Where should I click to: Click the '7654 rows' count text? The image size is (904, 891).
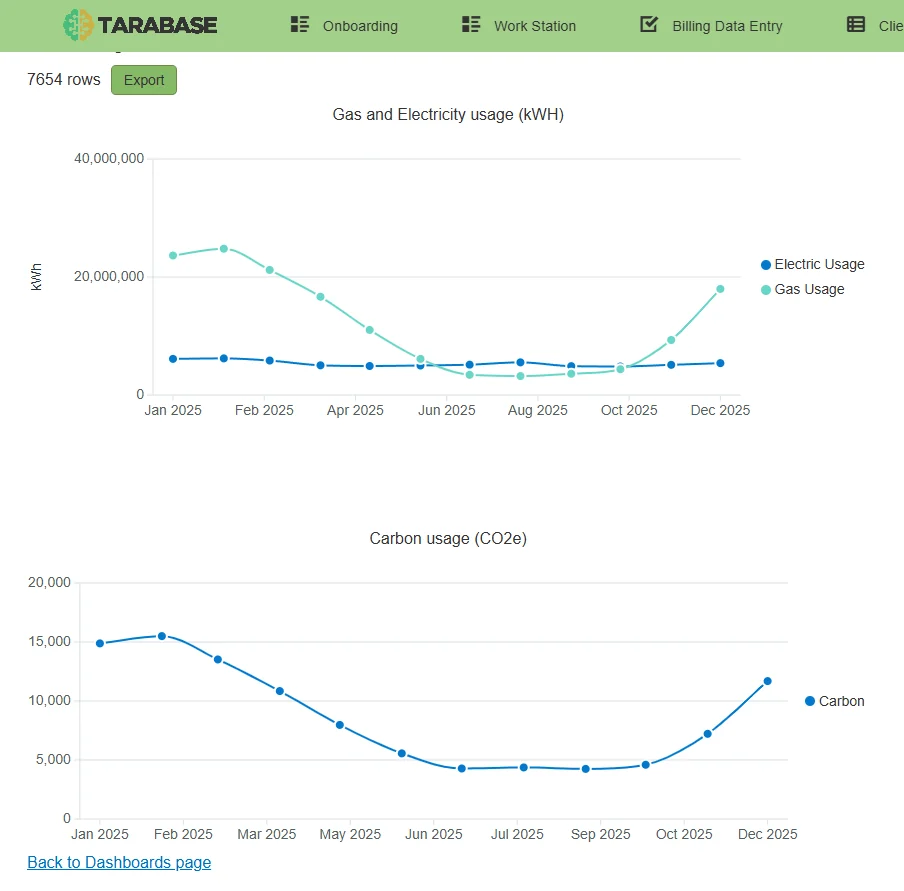click(63, 80)
